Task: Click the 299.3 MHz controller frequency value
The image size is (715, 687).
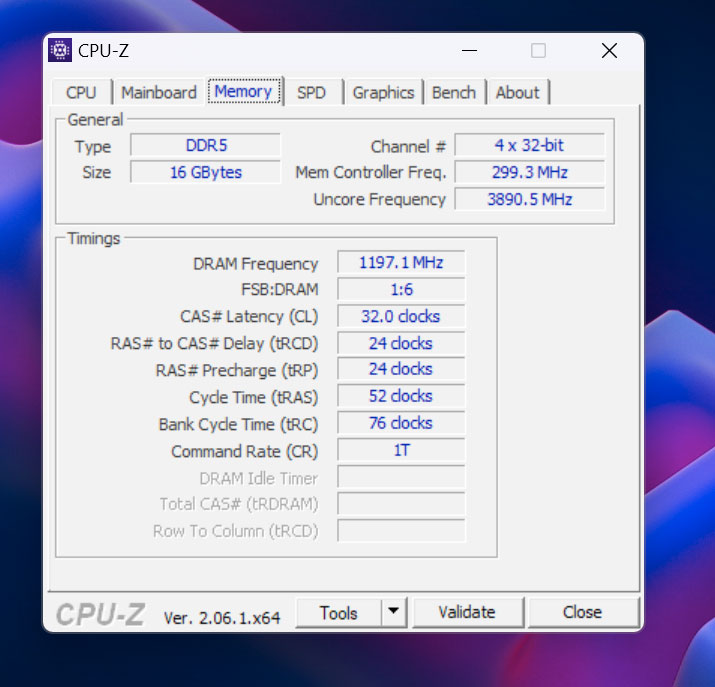Action: (x=529, y=172)
